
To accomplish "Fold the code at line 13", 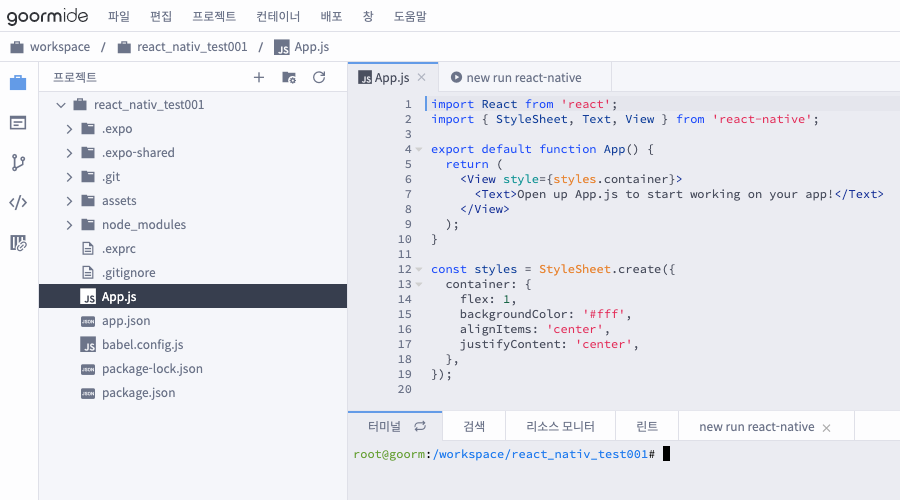I will click(x=419, y=284).
